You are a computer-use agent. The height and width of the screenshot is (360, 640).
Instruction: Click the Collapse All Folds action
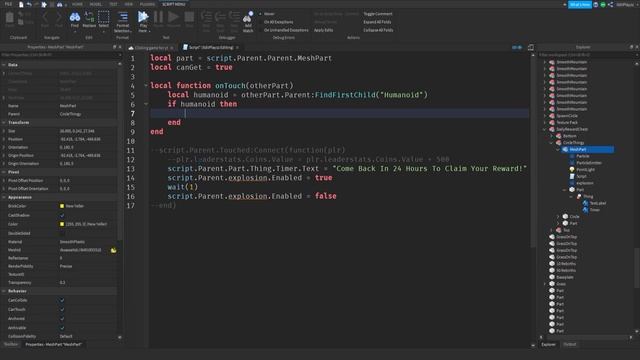click(x=378, y=30)
